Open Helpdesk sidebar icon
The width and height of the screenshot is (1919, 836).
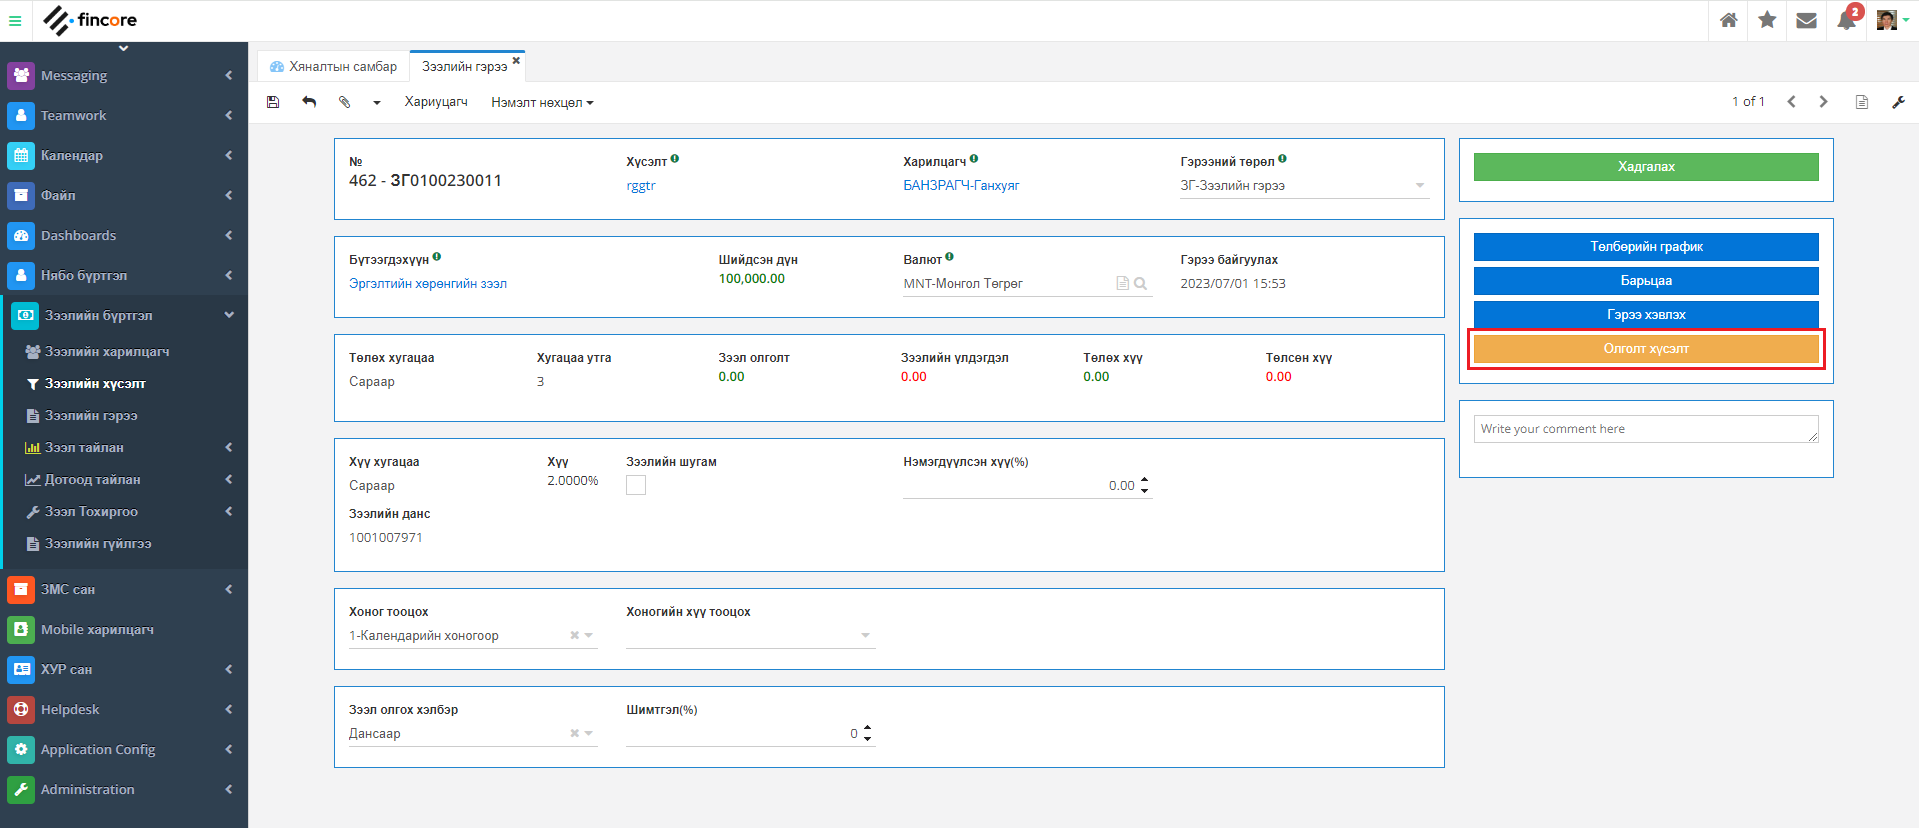pyautogui.click(x=21, y=710)
